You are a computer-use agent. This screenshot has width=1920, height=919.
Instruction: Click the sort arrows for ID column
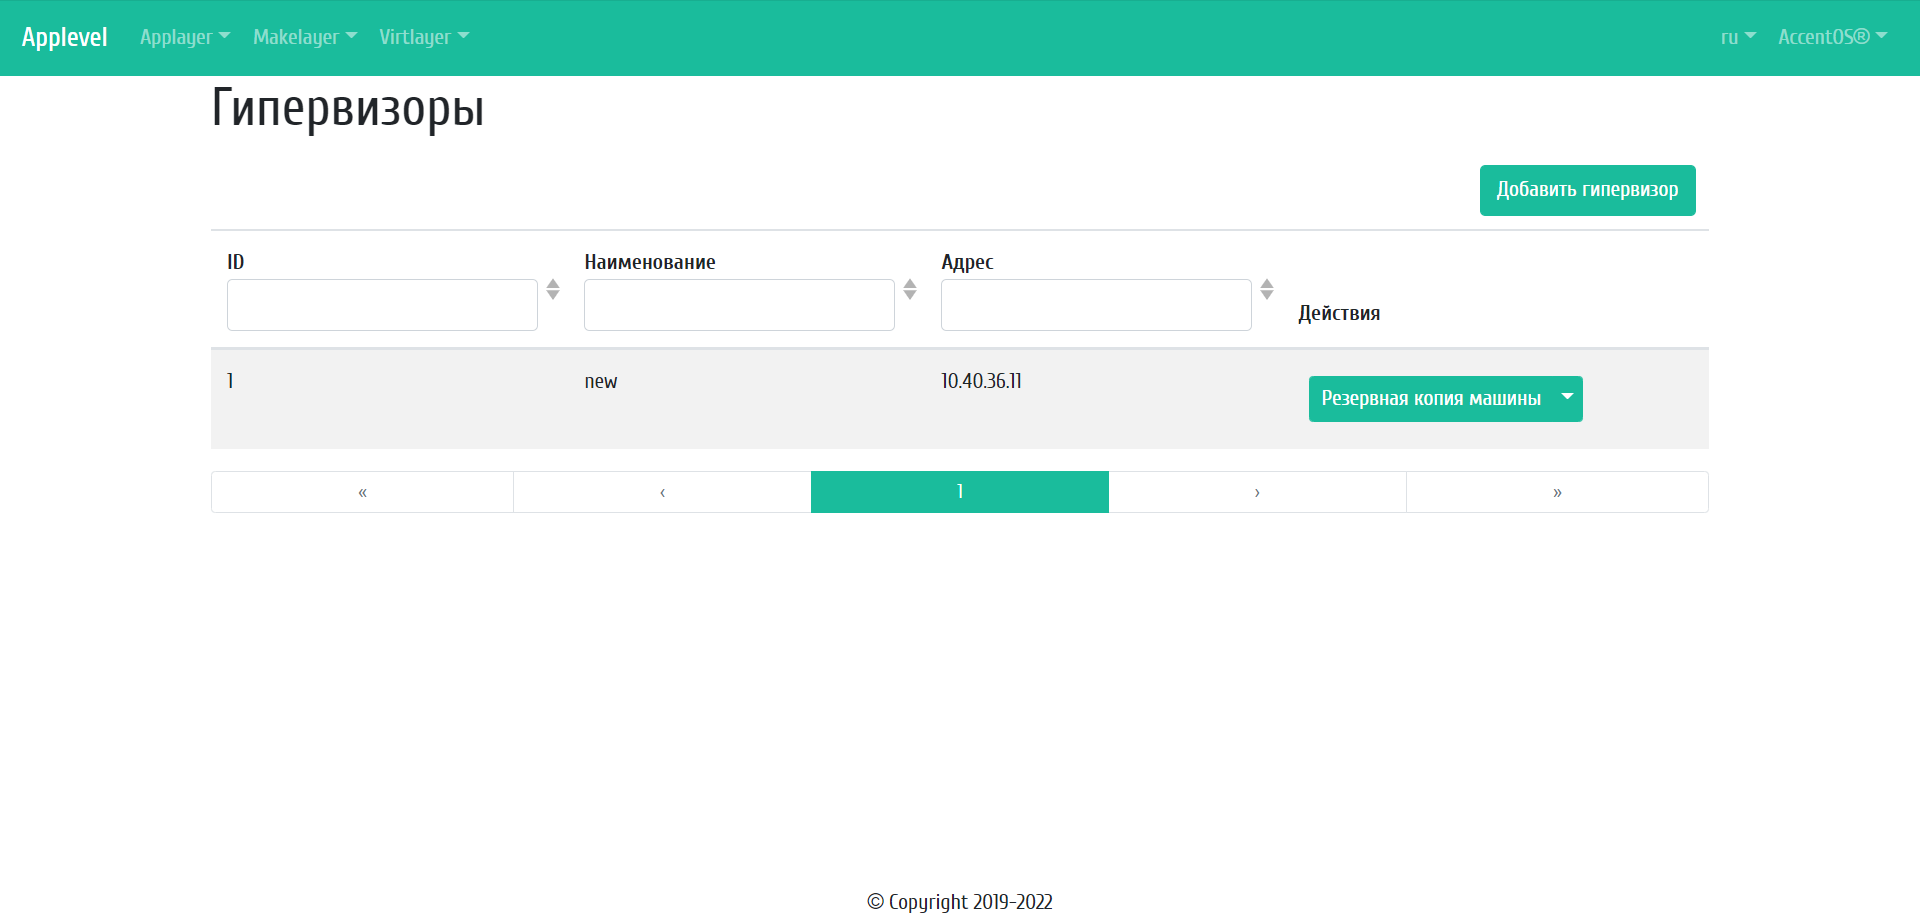(x=553, y=290)
